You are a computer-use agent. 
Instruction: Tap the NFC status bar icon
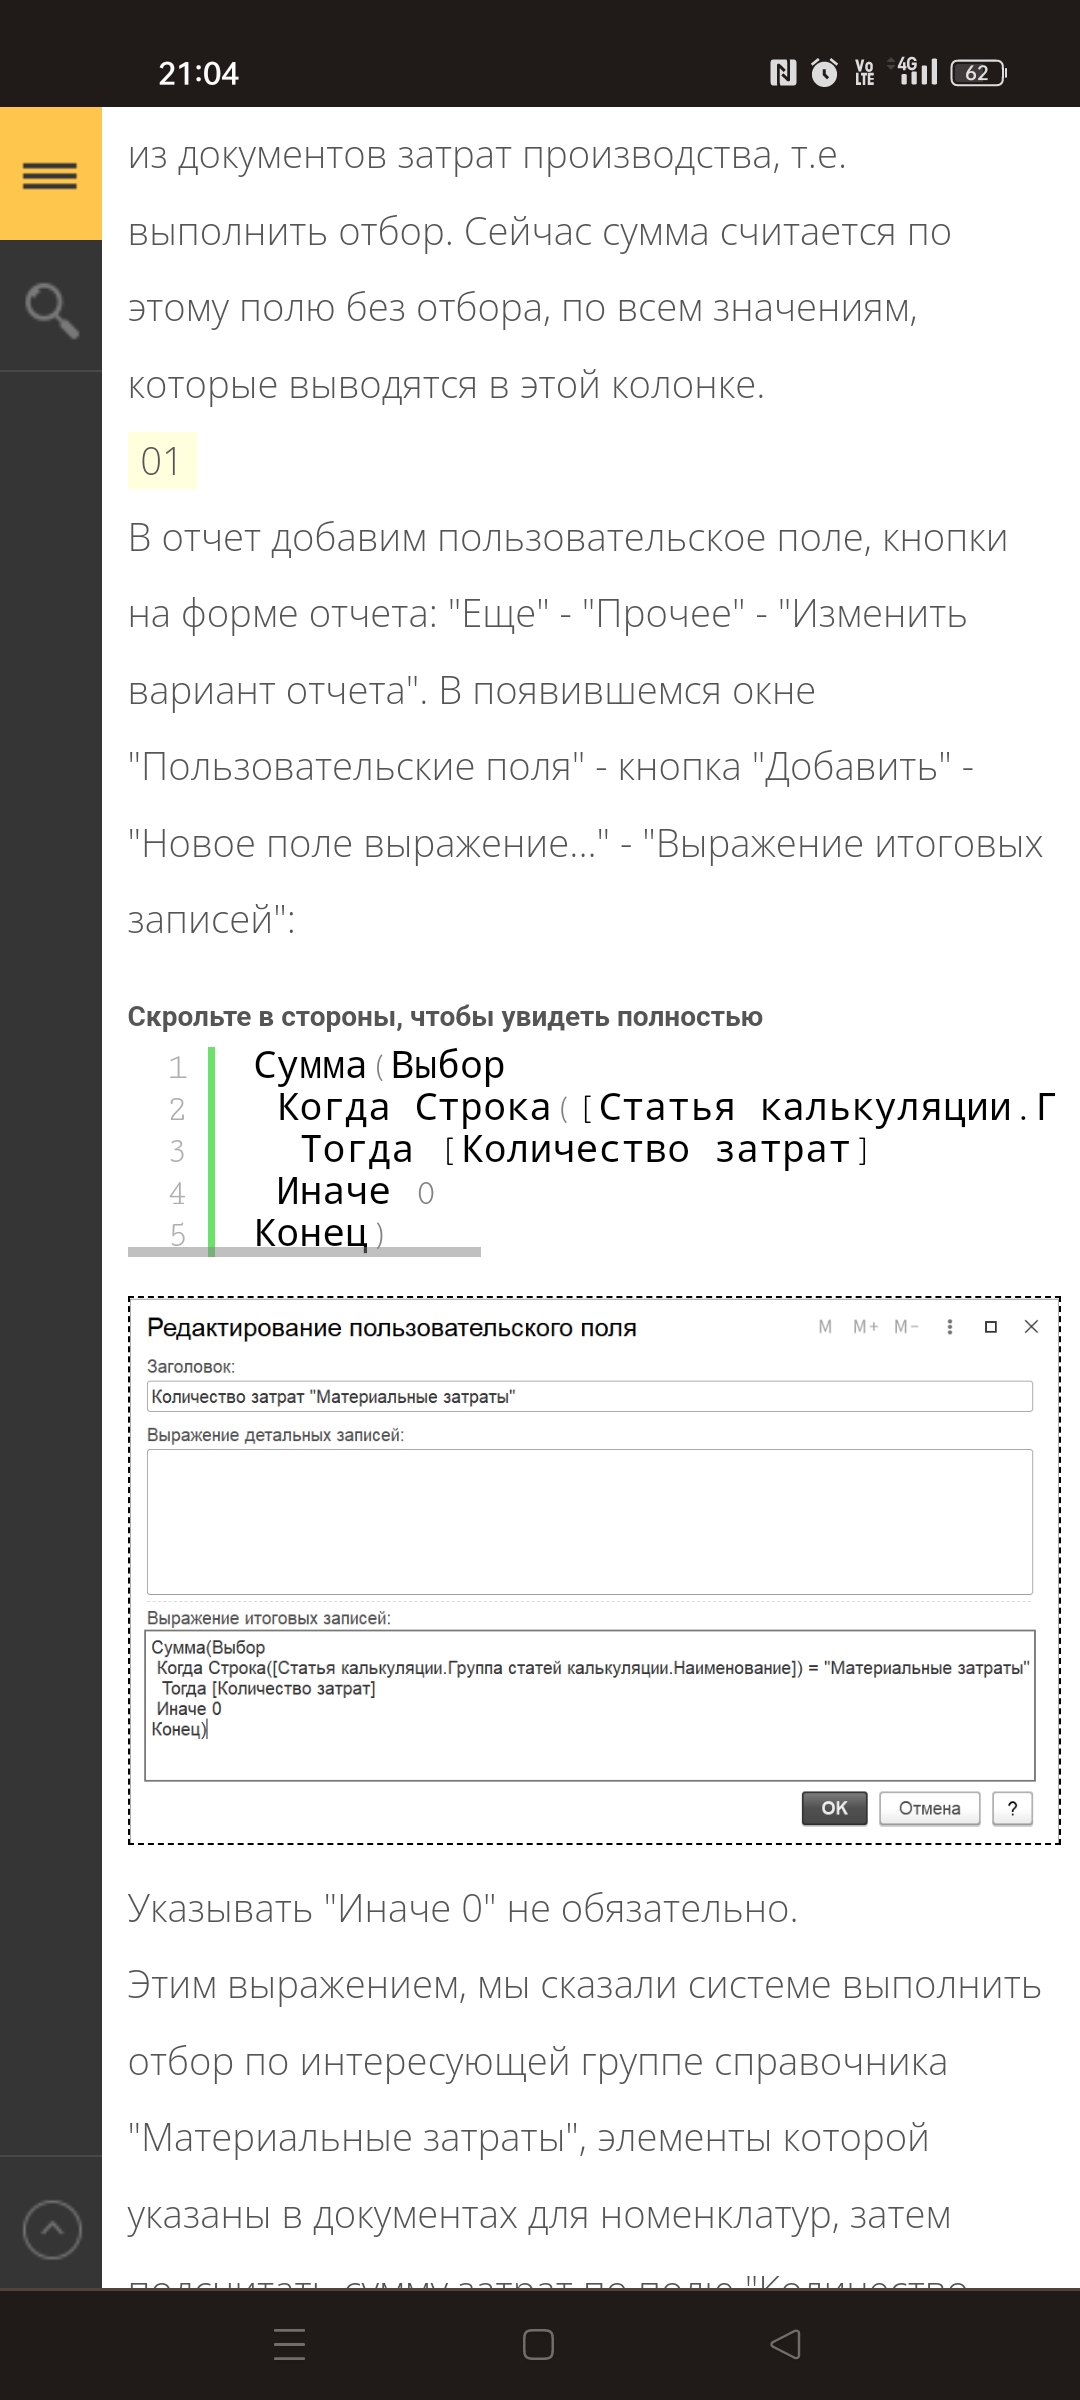tap(783, 72)
